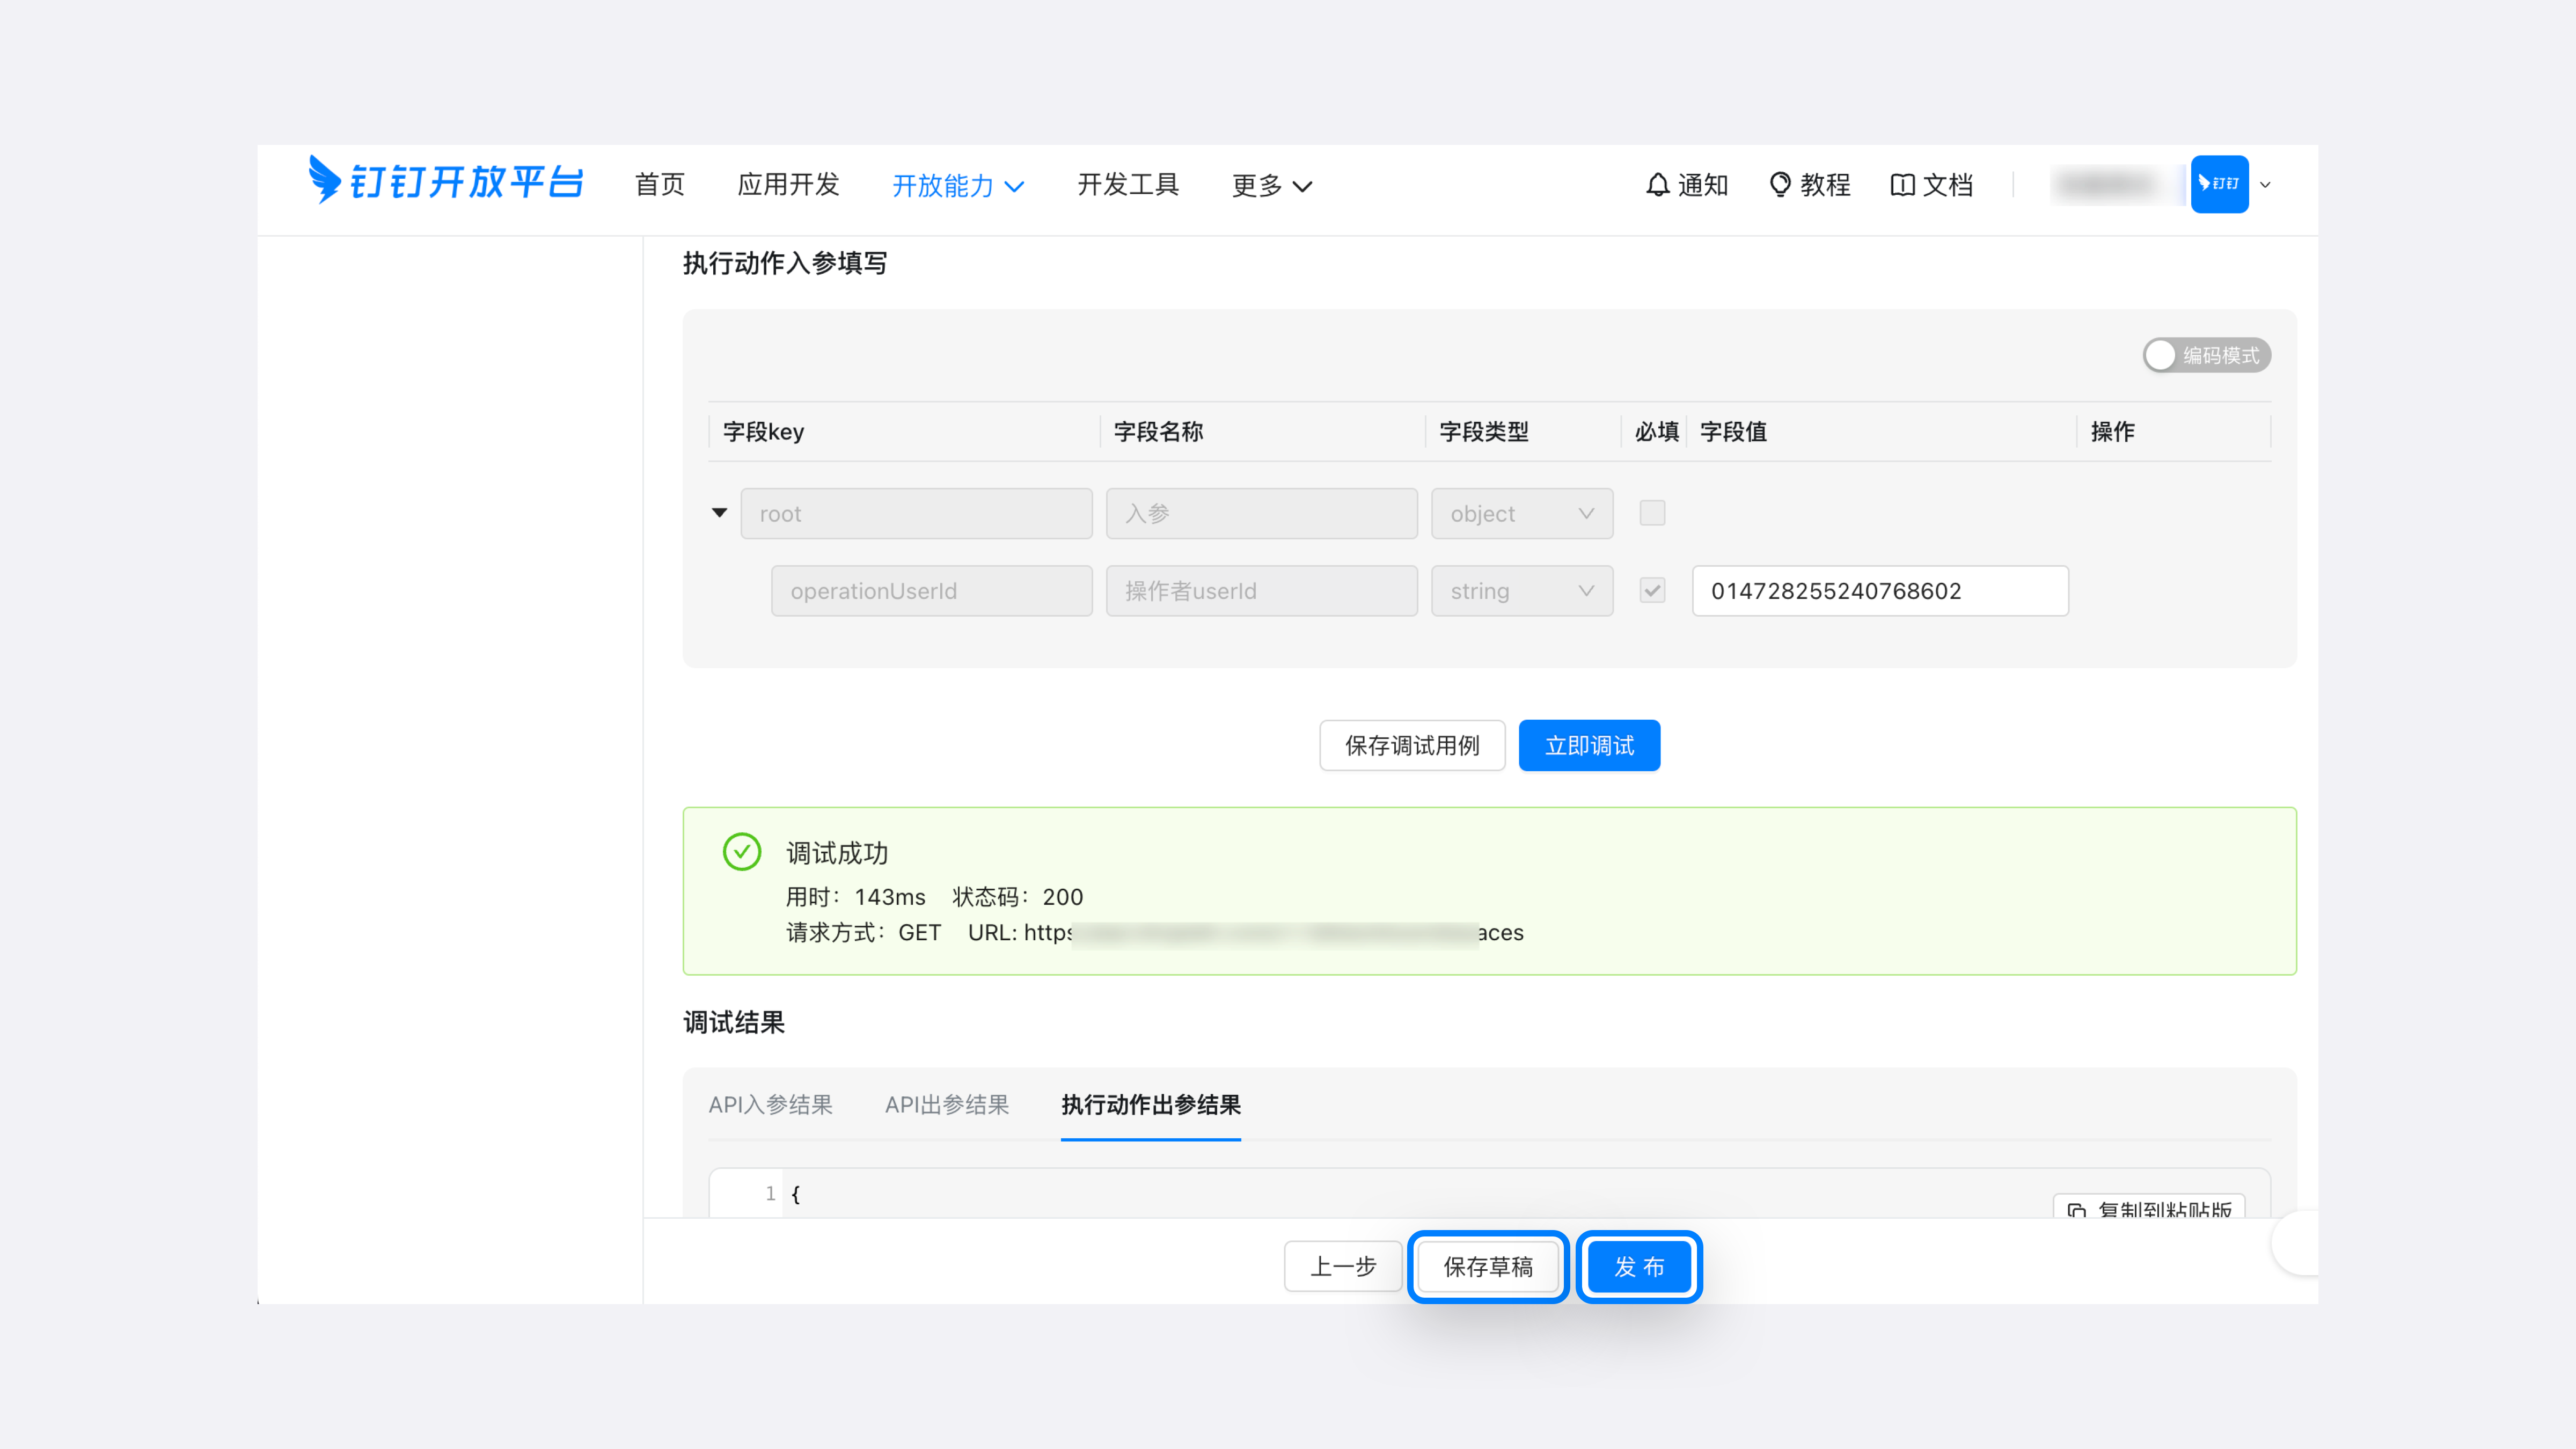Click the 入参 name field

coord(1261,513)
